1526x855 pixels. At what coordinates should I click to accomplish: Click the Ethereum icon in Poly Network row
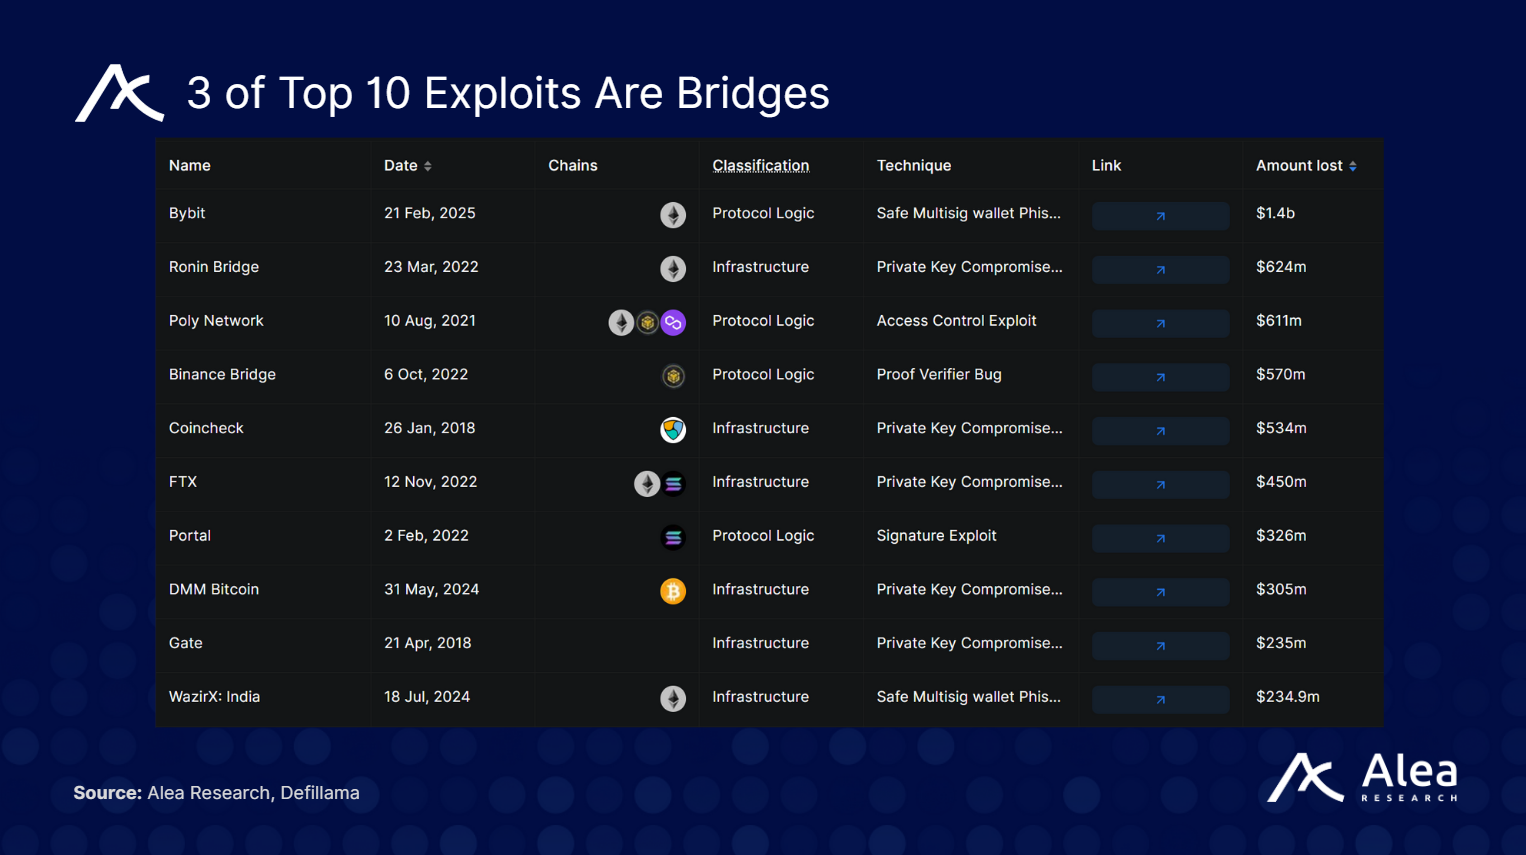[x=621, y=323]
